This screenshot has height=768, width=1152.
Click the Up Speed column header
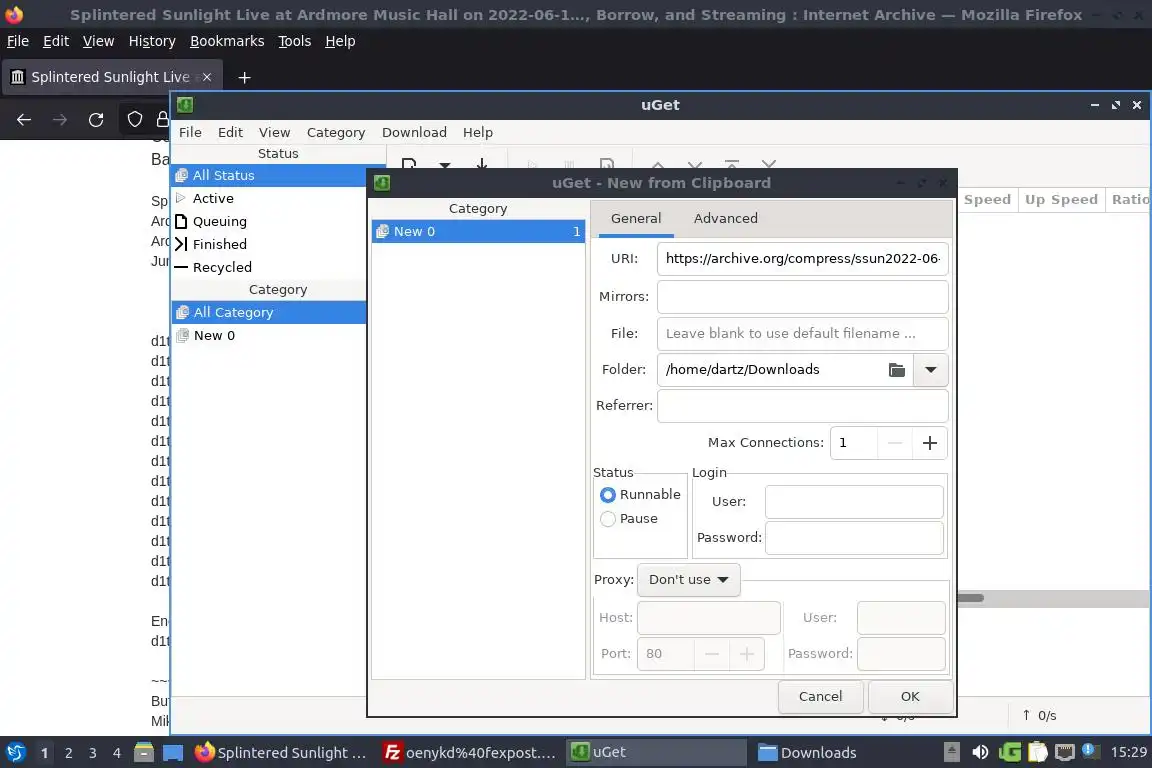[1061, 200]
